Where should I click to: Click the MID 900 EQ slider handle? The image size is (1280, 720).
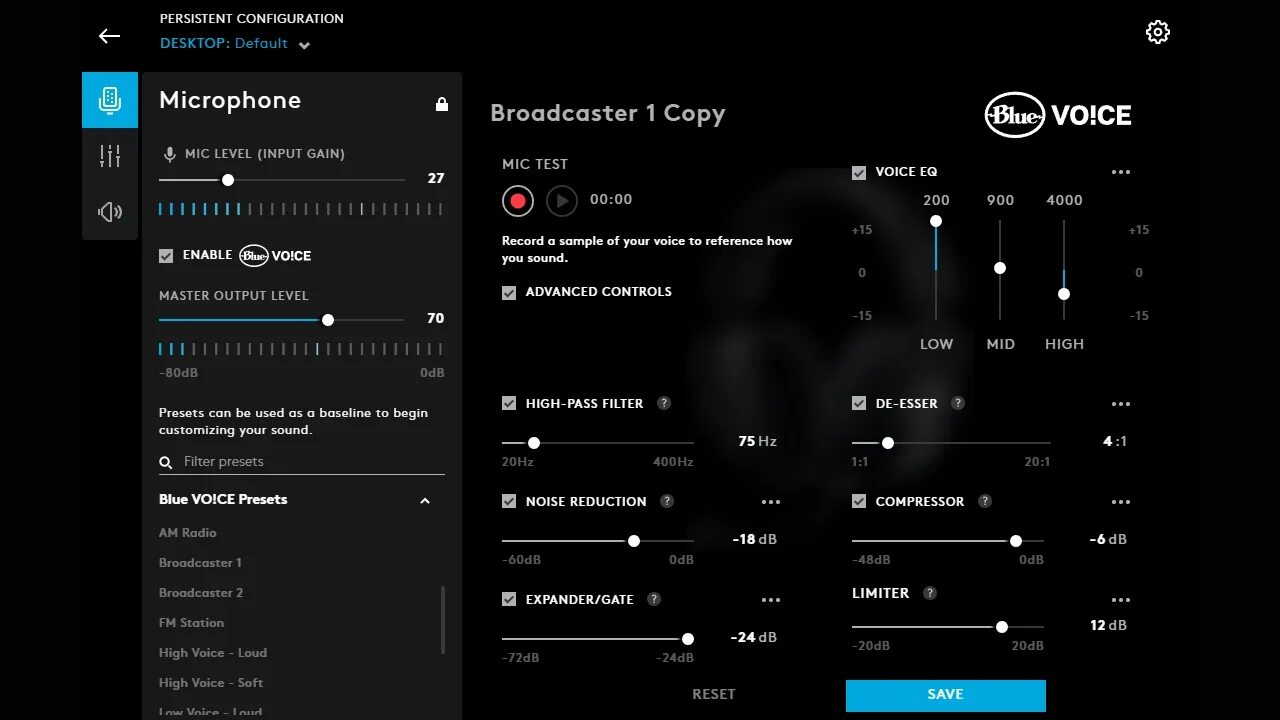(x=1000, y=268)
